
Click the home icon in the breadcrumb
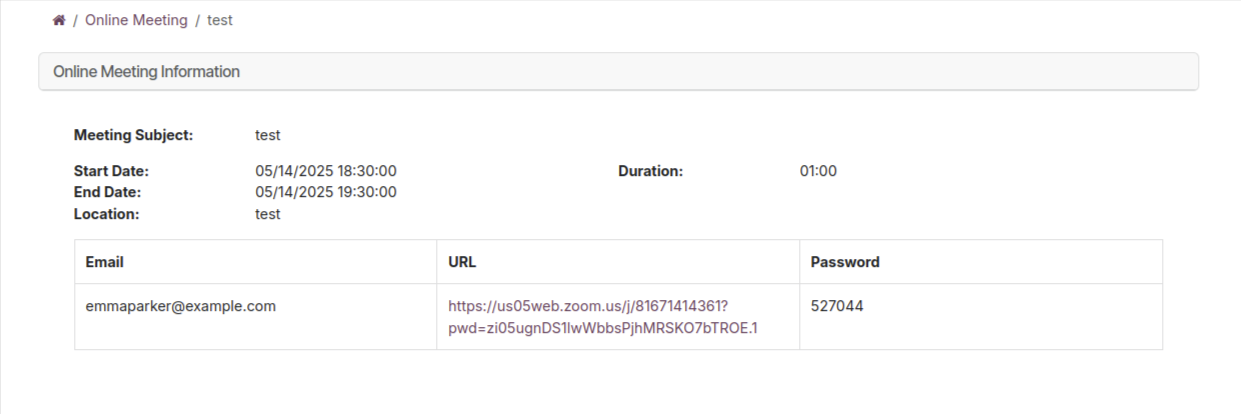(59, 20)
